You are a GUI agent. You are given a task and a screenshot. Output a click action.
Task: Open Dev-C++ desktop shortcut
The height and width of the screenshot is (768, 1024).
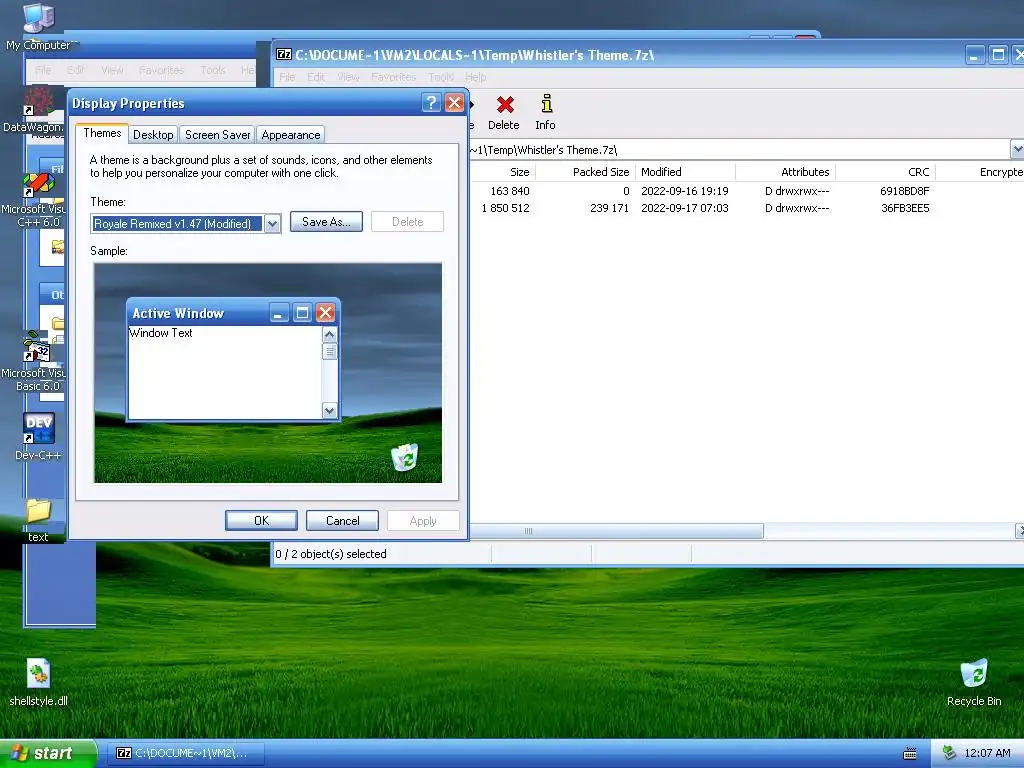[38, 436]
